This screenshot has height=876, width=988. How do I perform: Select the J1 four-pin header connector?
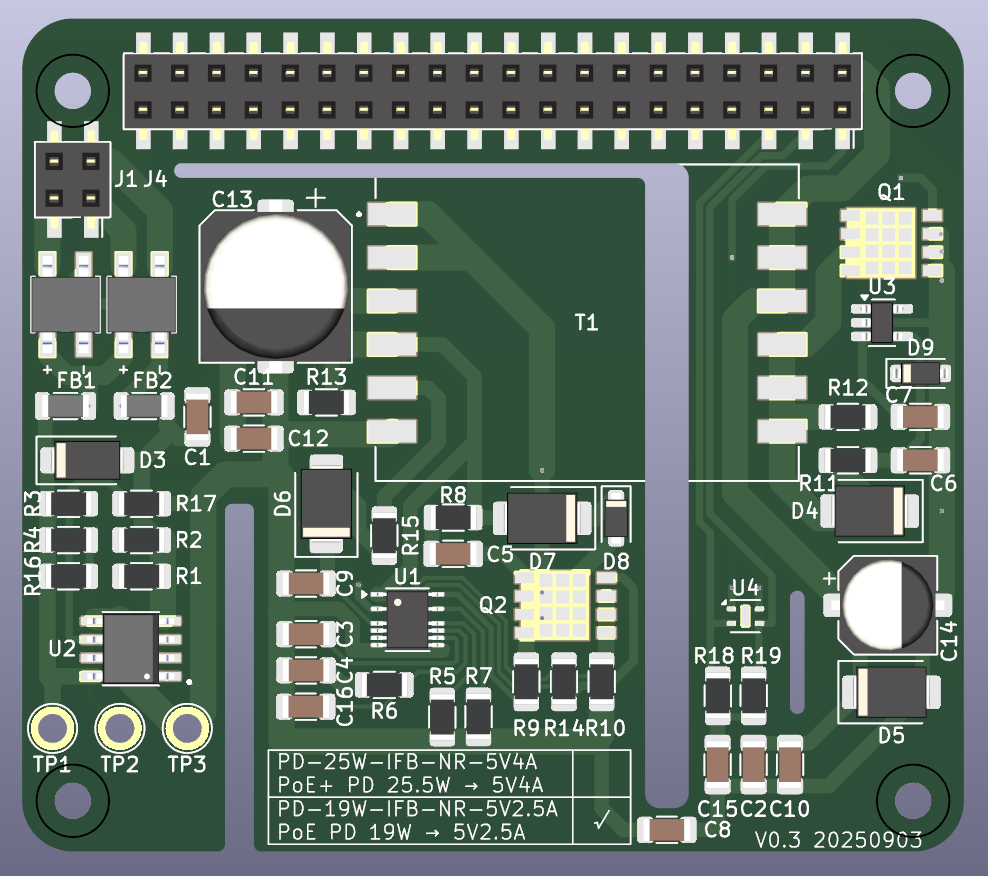[72, 180]
